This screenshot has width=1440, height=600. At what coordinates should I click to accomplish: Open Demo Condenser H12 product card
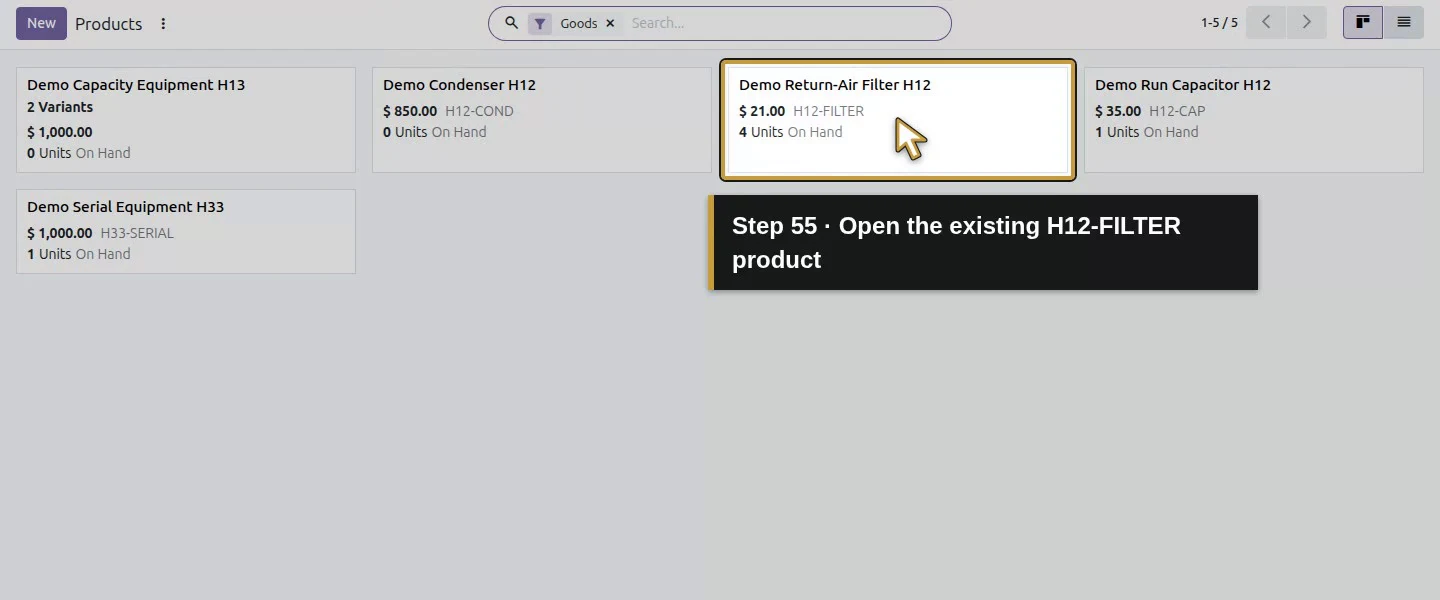click(x=542, y=120)
